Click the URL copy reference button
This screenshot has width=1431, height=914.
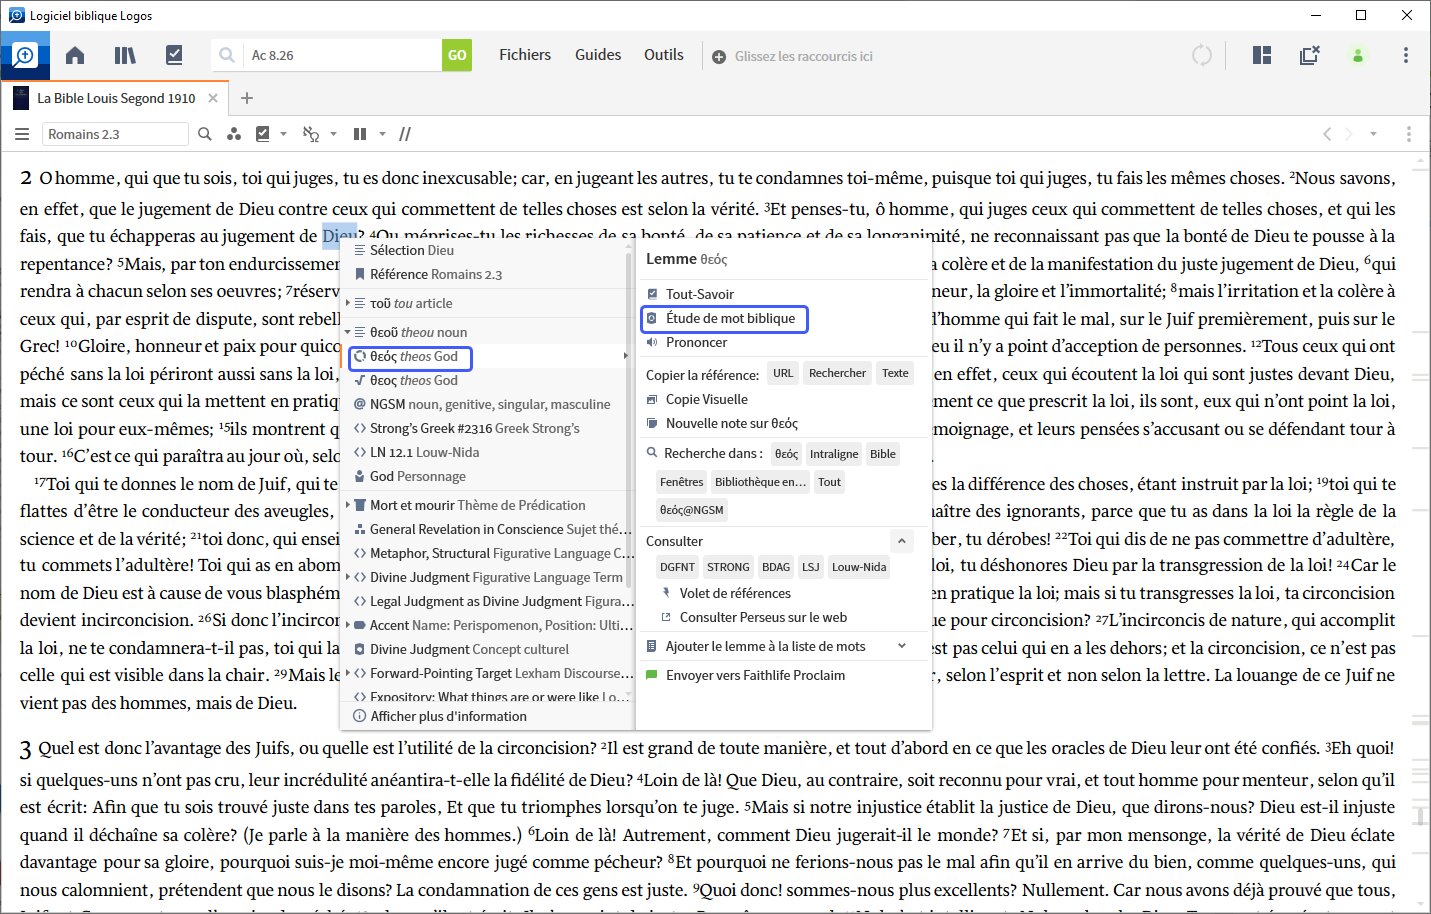783,373
